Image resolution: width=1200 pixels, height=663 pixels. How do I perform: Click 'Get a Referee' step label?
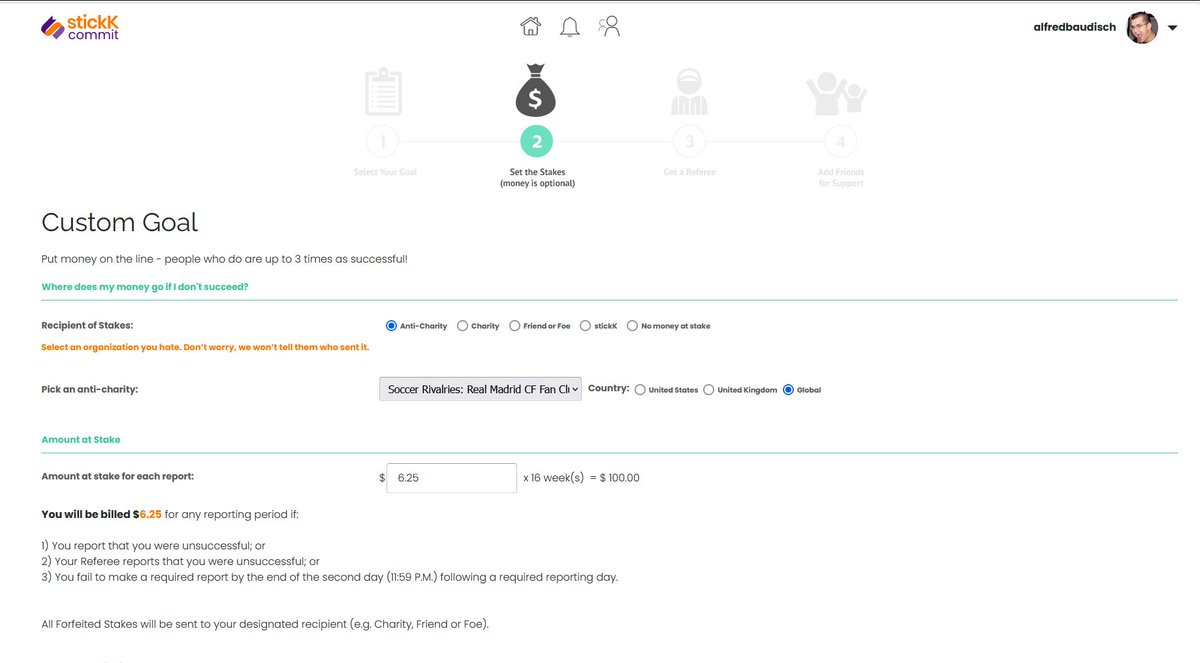click(x=689, y=172)
